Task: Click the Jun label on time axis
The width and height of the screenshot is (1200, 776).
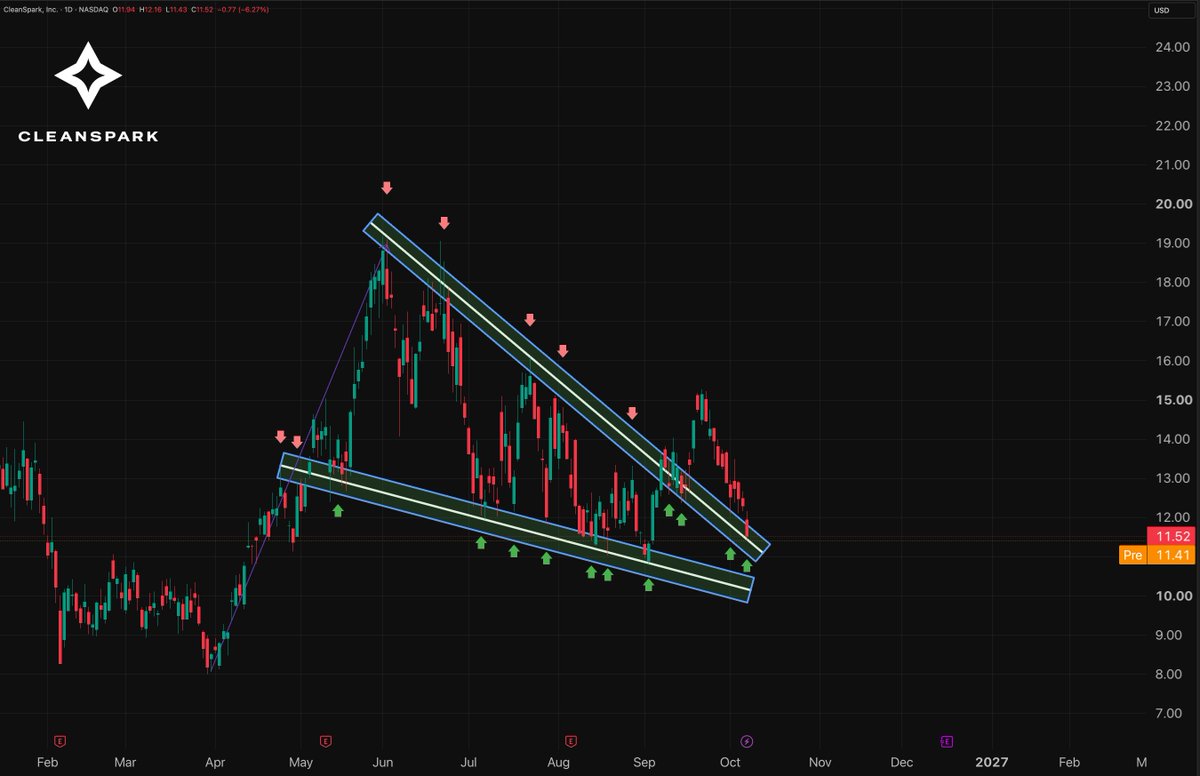Action: [x=383, y=762]
